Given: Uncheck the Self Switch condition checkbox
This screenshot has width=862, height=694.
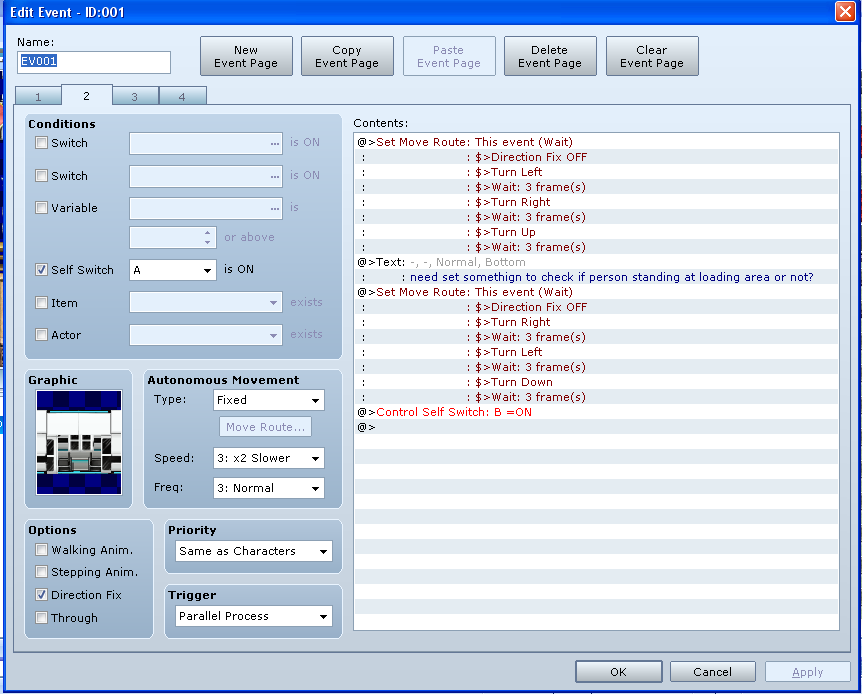Looking at the screenshot, I should pos(42,270).
